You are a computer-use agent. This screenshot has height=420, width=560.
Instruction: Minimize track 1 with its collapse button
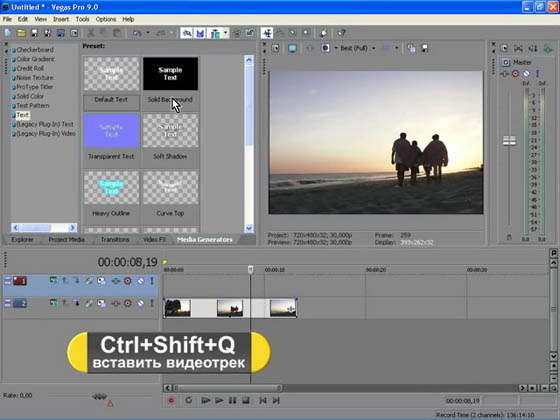coord(8,281)
